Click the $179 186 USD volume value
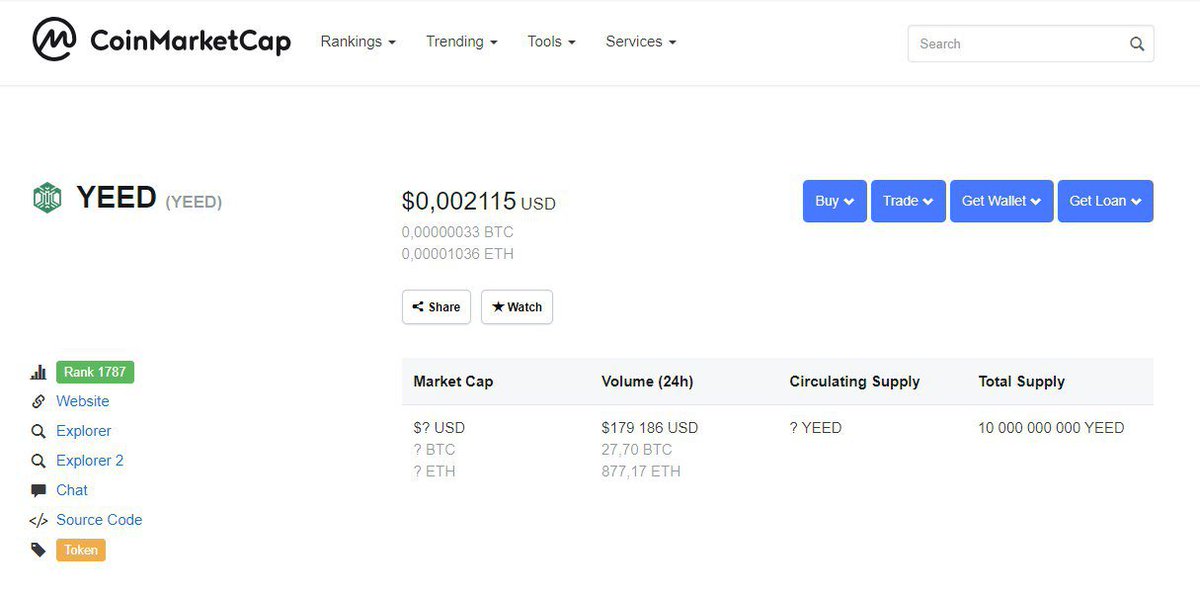Image resolution: width=1200 pixels, height=599 pixels. (650, 428)
